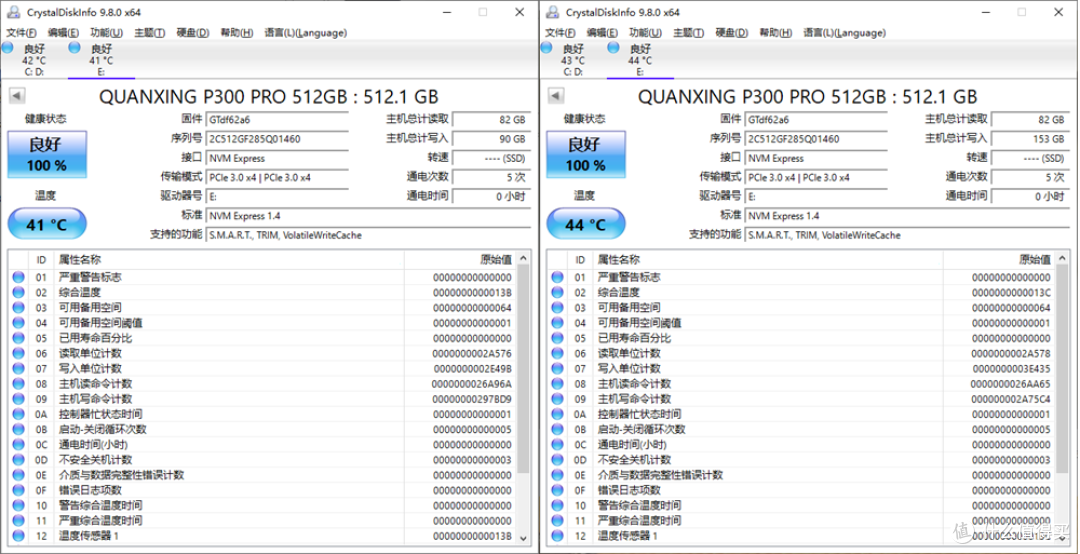Open 语言(L)(Language) menu in right window
The width and height of the screenshot is (1080, 554).
pos(844,32)
